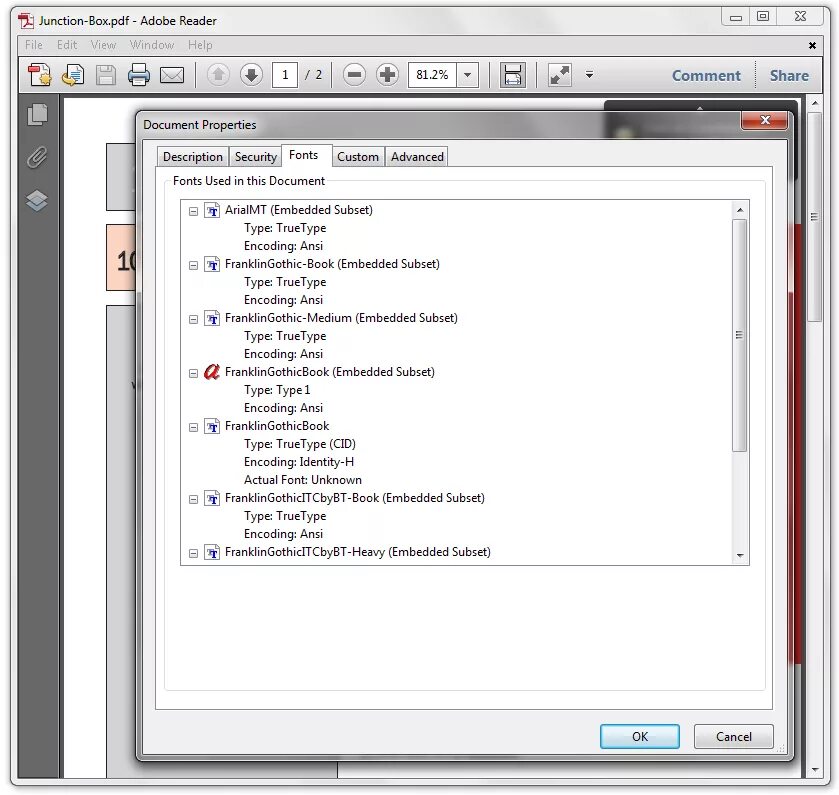Open the Attachments paperclip panel
The image size is (839, 795).
click(x=37, y=157)
